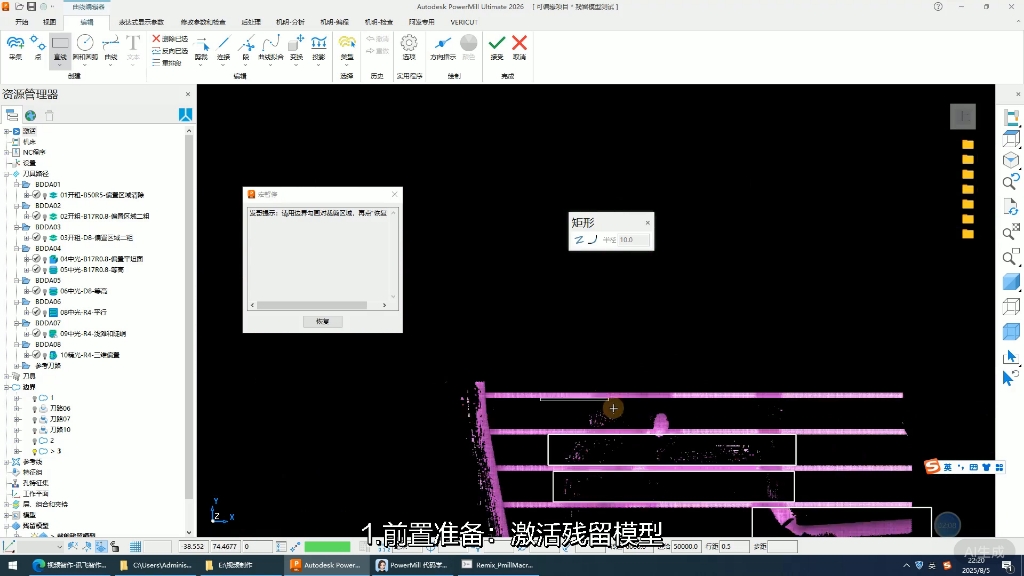
Task: Cancel curve editor with red X
Action: pyautogui.click(x=520, y=48)
